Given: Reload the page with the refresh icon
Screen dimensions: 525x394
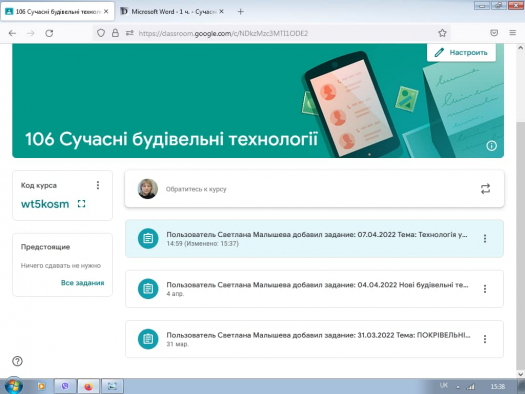Looking at the screenshot, I should point(49,33).
